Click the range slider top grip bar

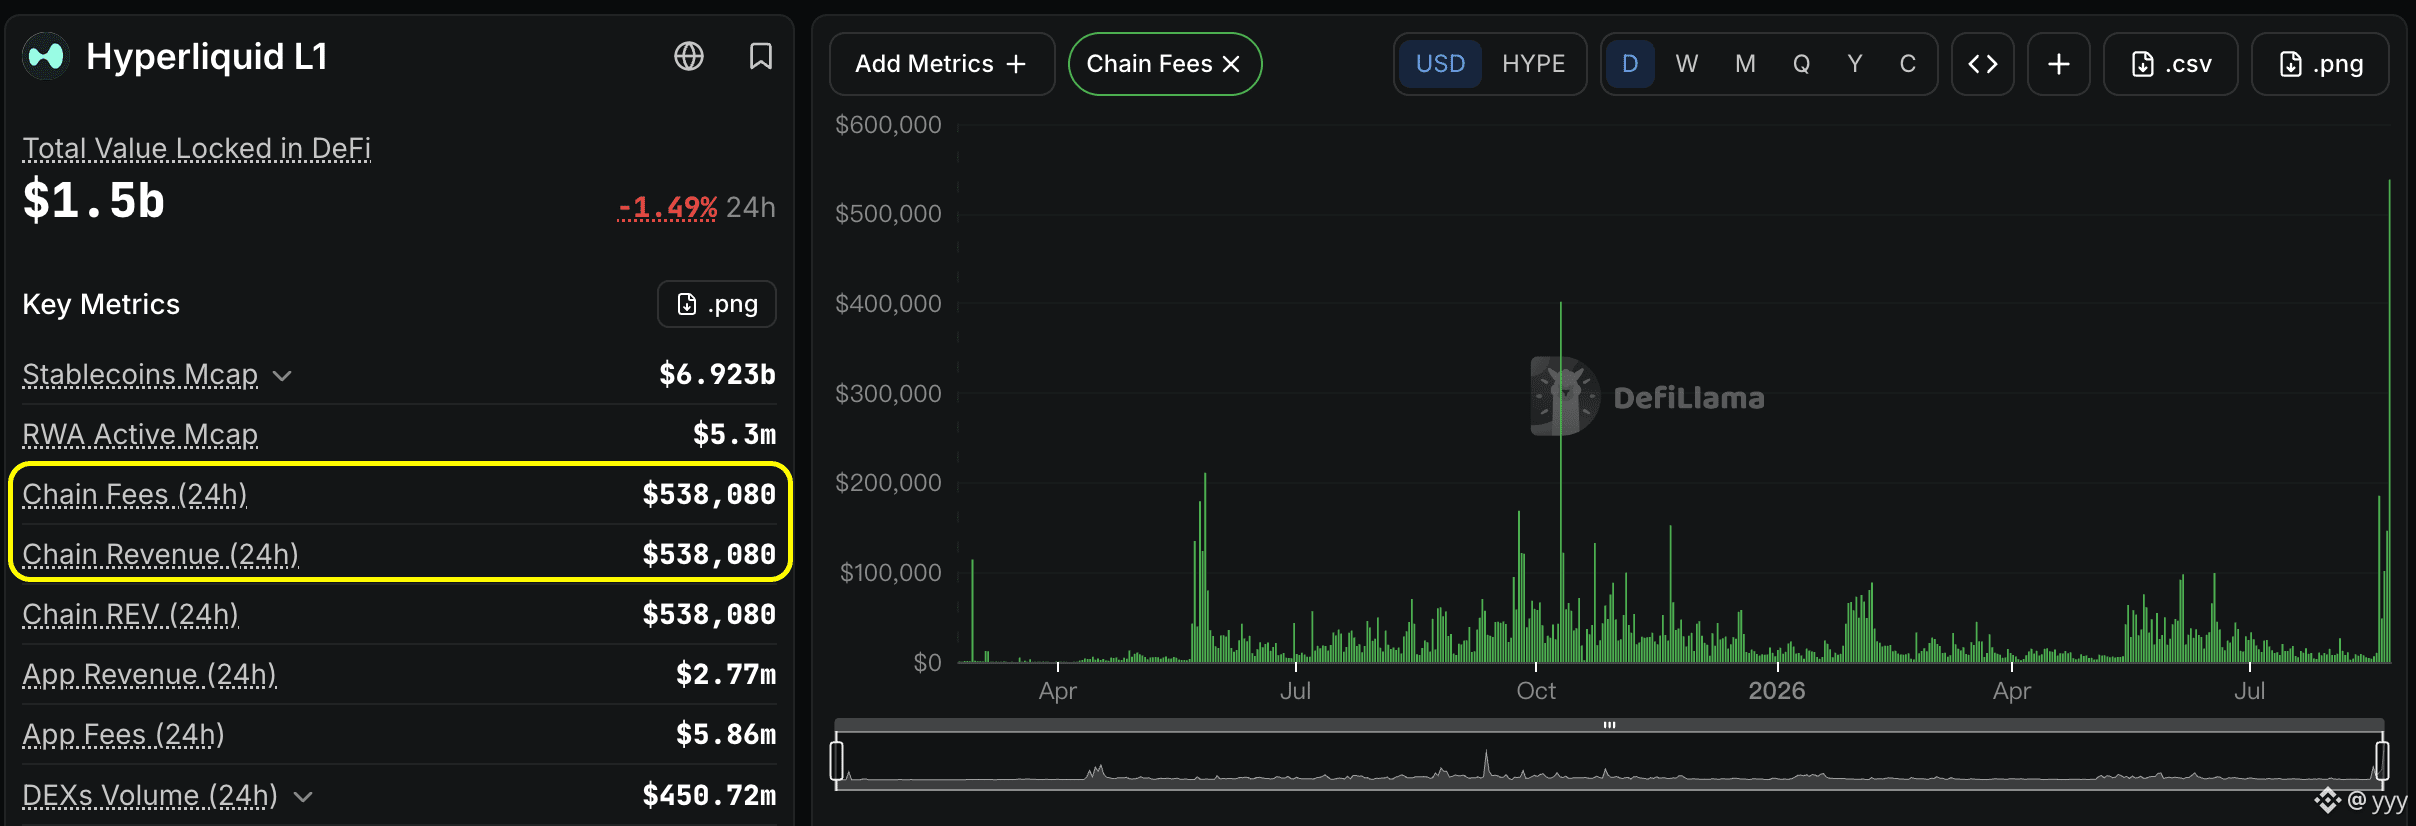[1609, 725]
